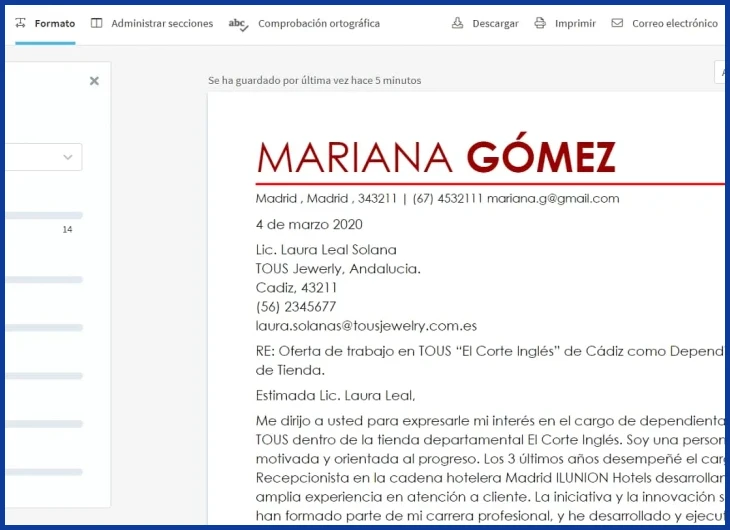This screenshot has height=530, width=730.
Task: Adjust the slider showing value 14
Action: click(44, 216)
